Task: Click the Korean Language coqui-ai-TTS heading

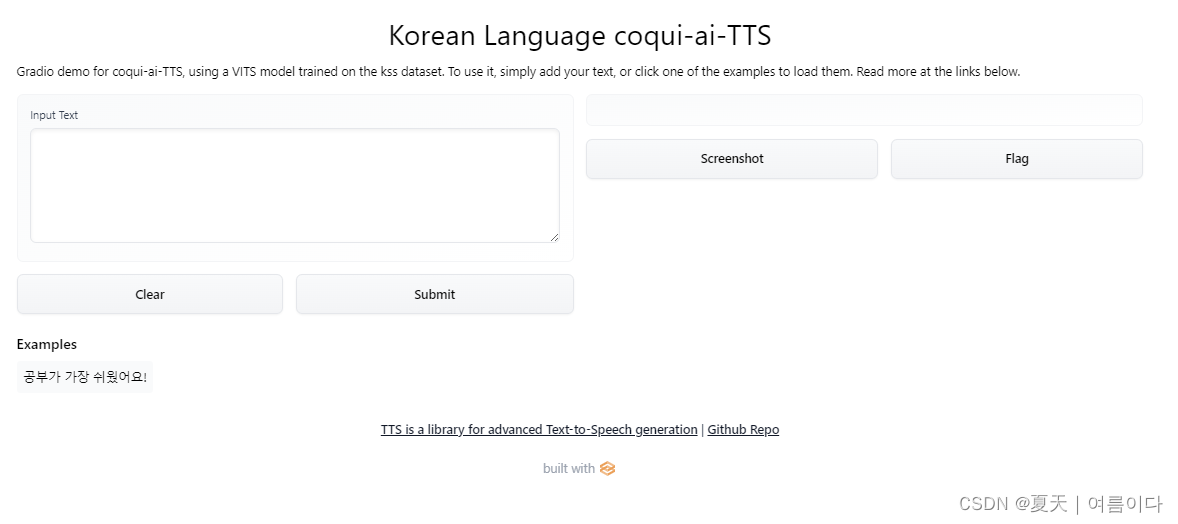Action: coord(580,35)
